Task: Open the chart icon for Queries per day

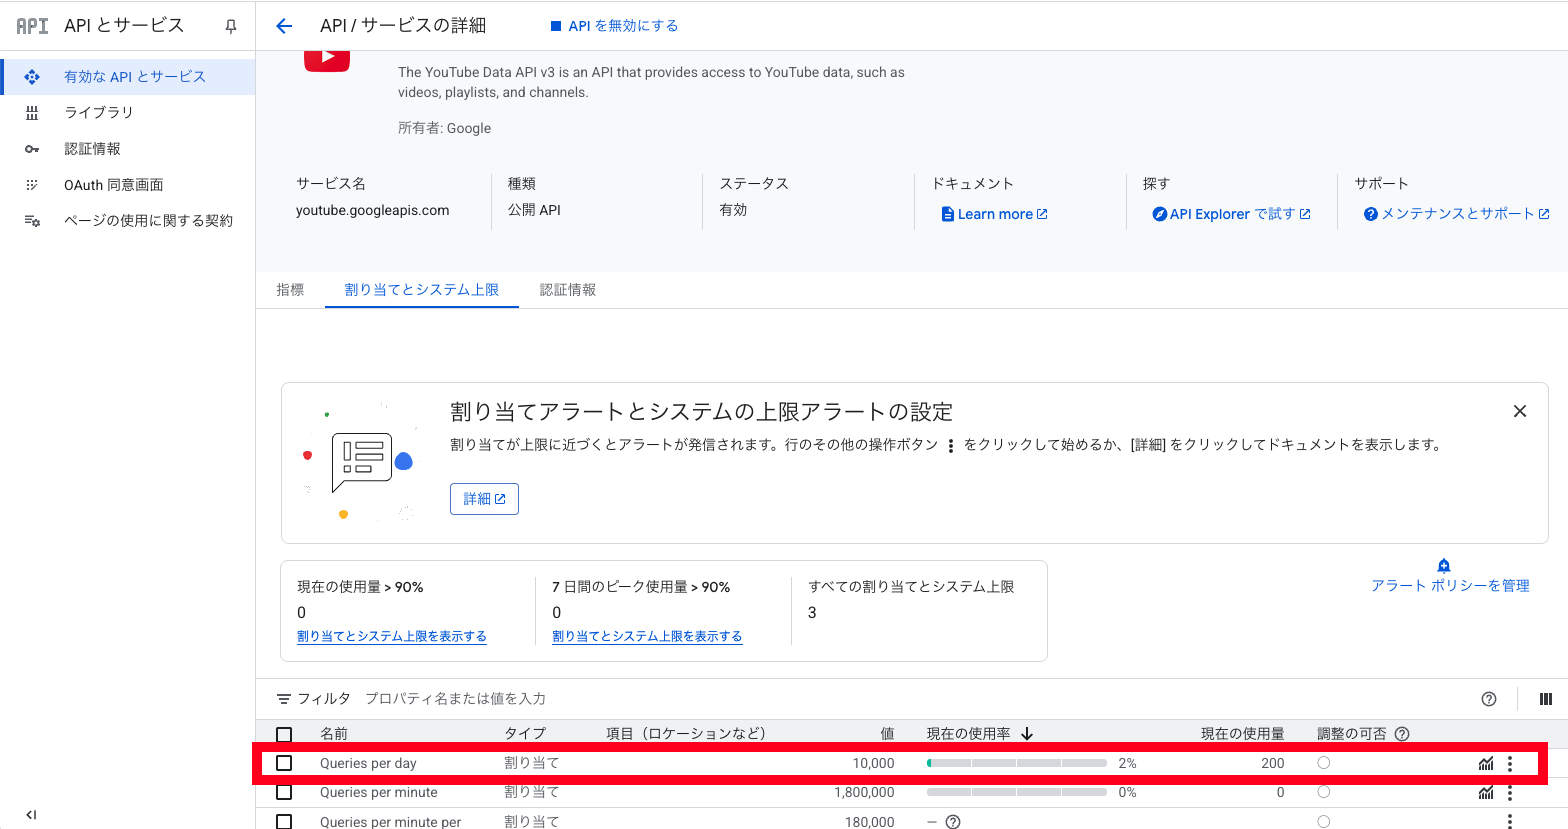Action: [1486, 763]
